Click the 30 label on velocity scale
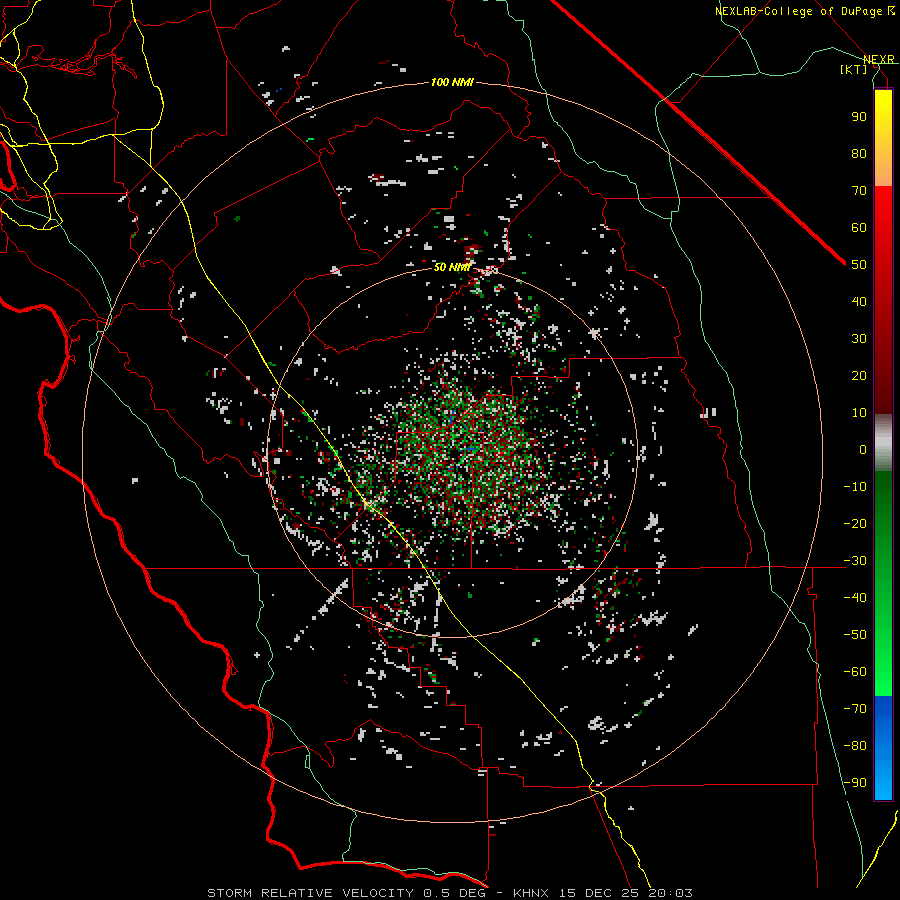 click(x=859, y=339)
